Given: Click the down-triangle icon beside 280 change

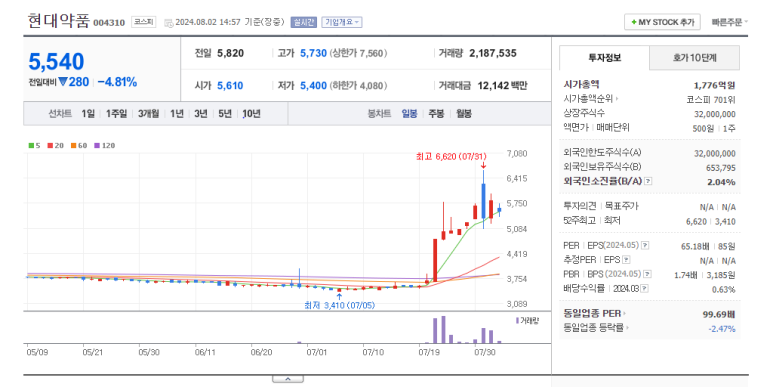Looking at the screenshot, I should (x=63, y=82).
